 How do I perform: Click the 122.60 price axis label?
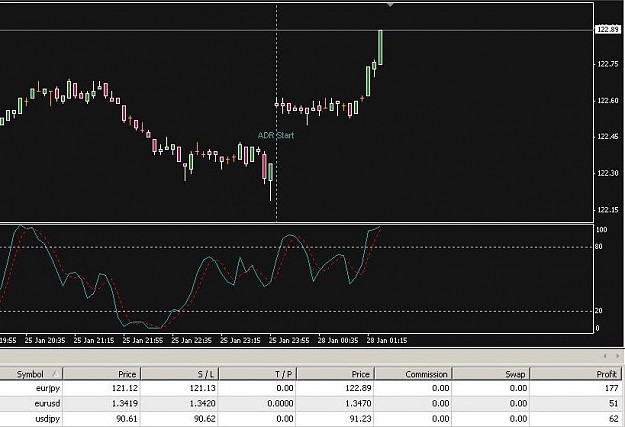608,101
